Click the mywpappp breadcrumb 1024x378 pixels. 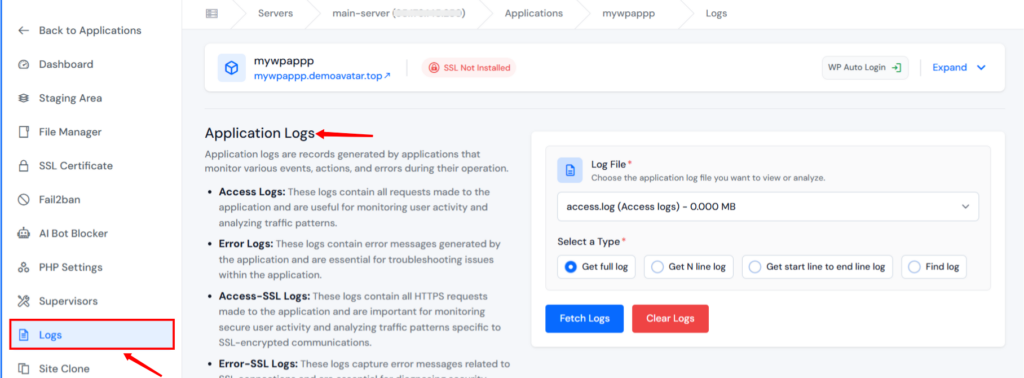pyautogui.click(x=628, y=13)
